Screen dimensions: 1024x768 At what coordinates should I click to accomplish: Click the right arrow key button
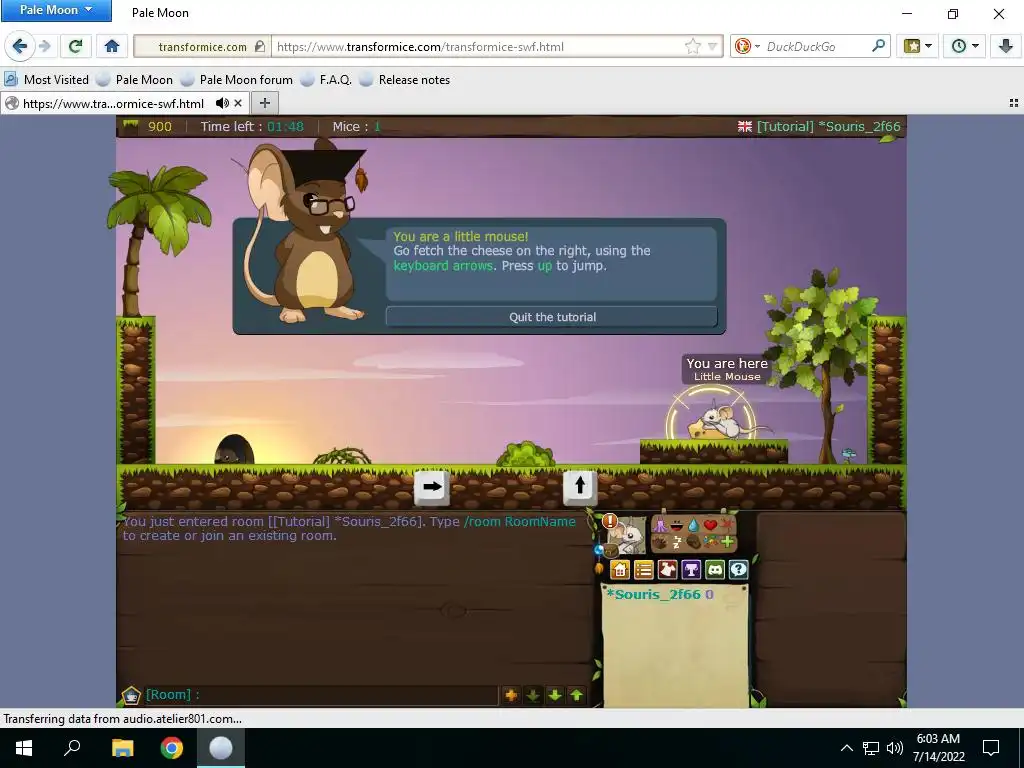[432, 487]
